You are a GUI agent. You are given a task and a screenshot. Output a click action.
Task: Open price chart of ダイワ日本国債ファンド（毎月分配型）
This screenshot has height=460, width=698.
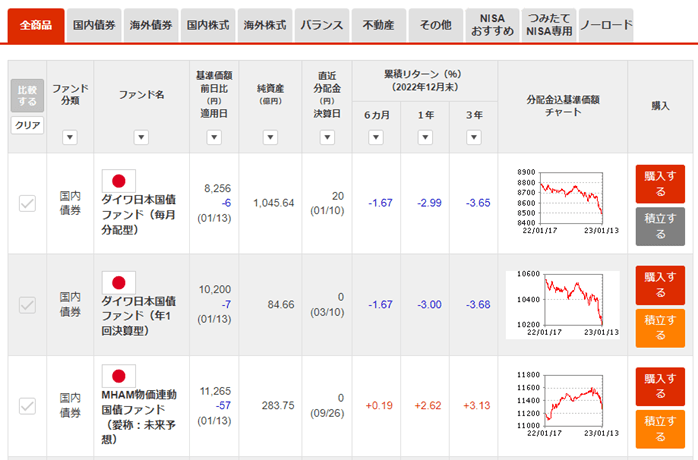561,201
